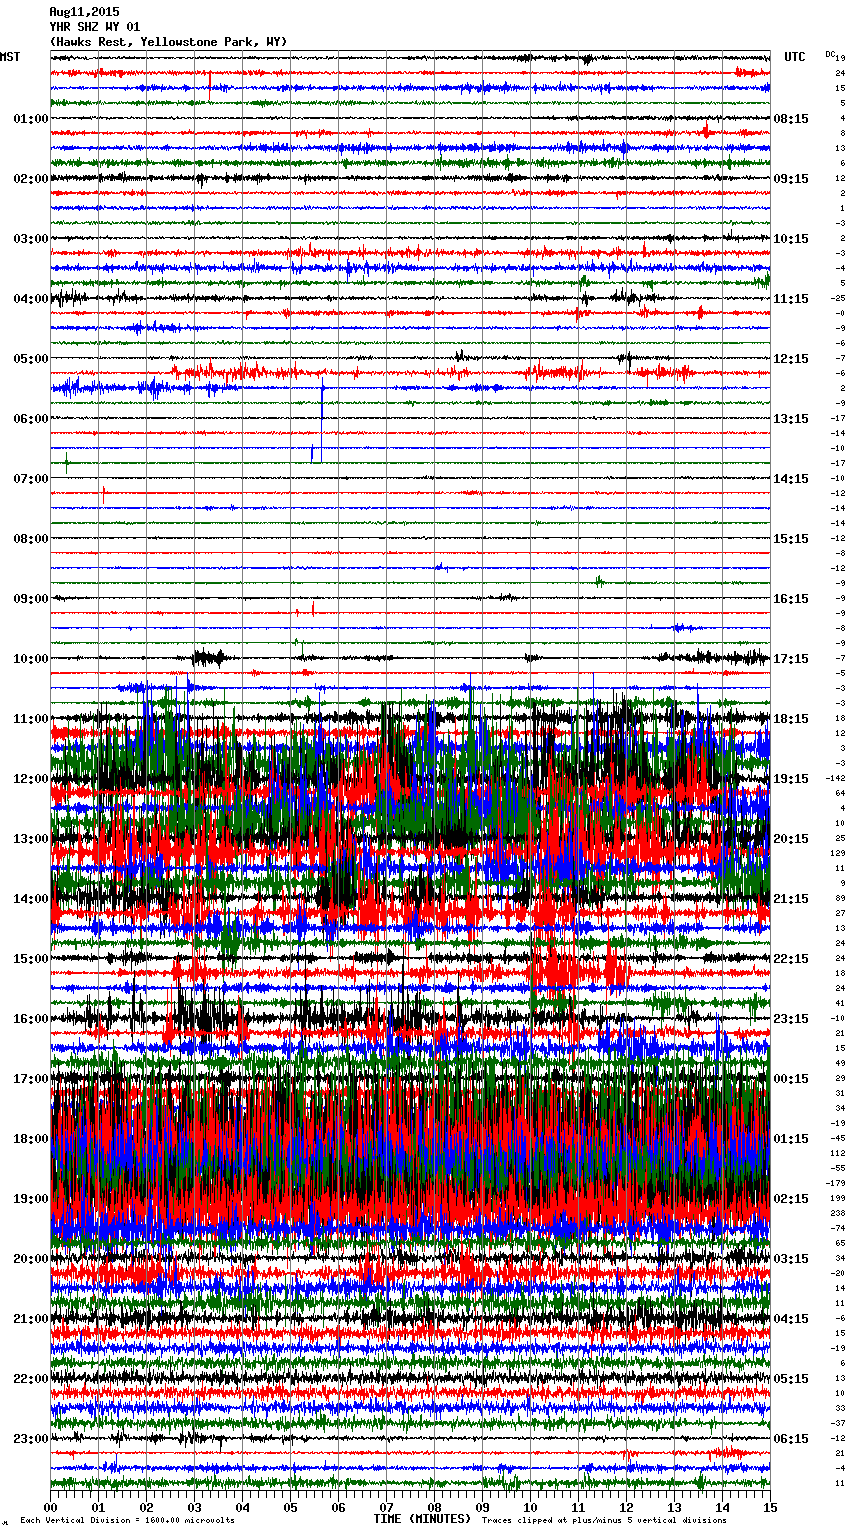Click the UTC time label '09:15'
The height and width of the screenshot is (1534, 850).
(x=791, y=179)
